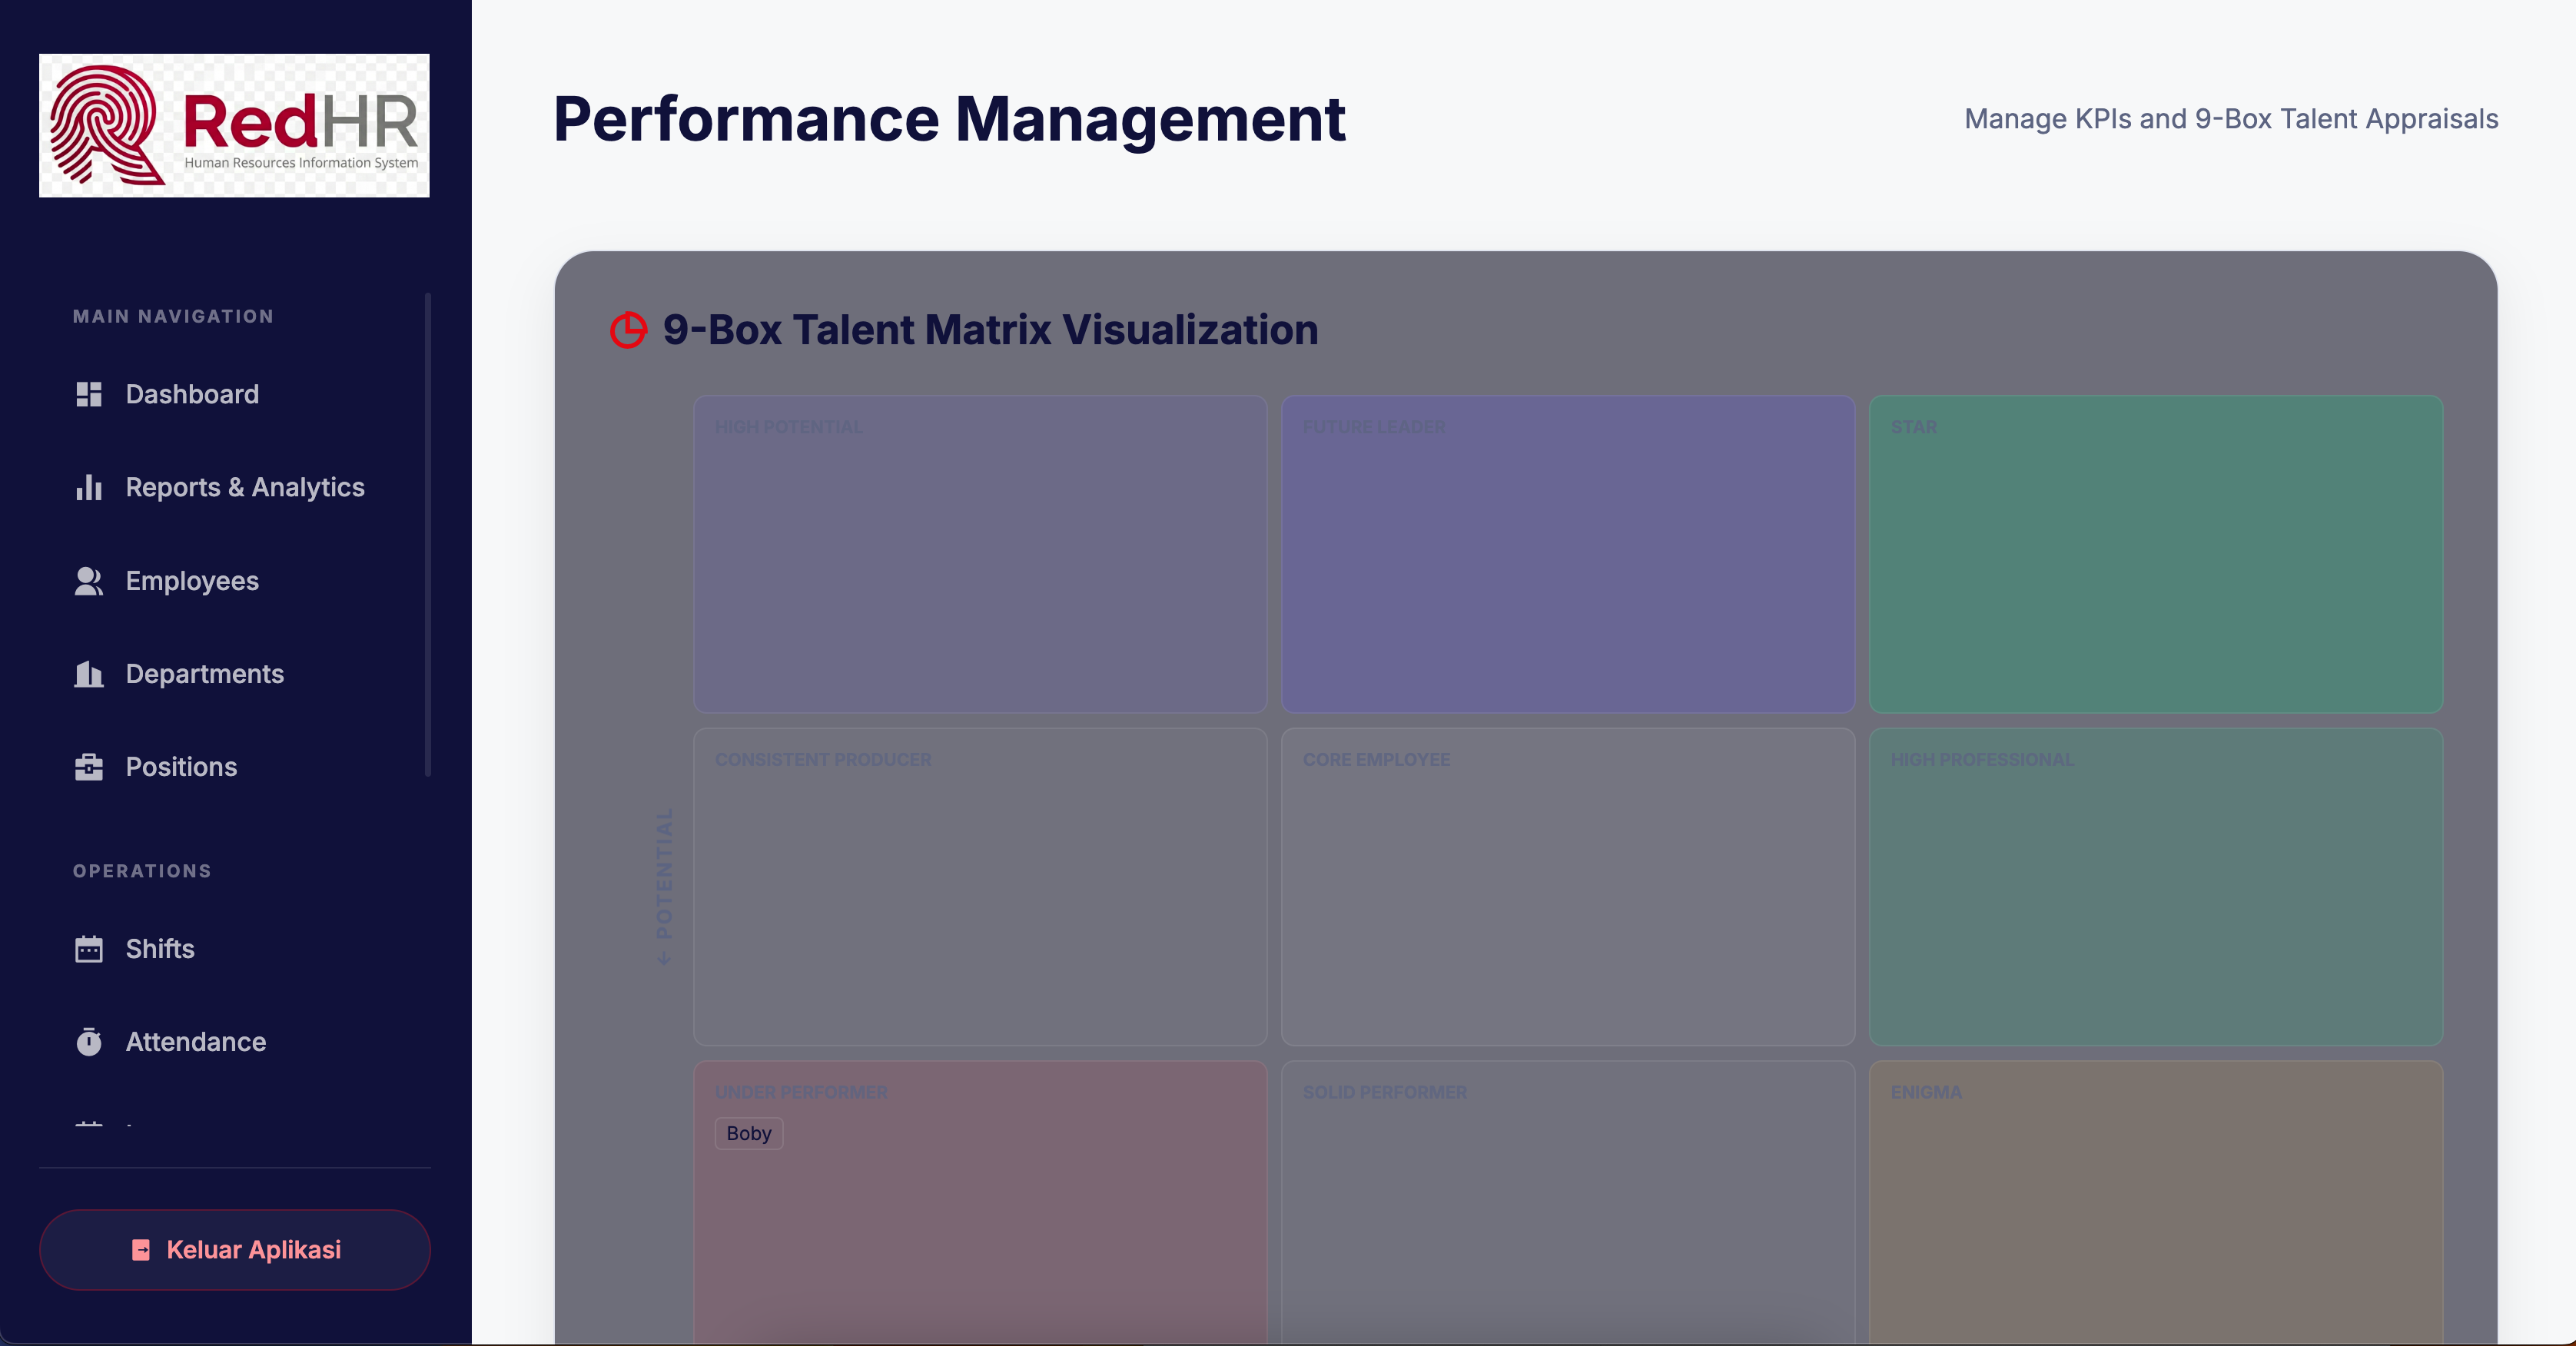Click the Future Leader matrix box

pyautogui.click(x=1568, y=554)
